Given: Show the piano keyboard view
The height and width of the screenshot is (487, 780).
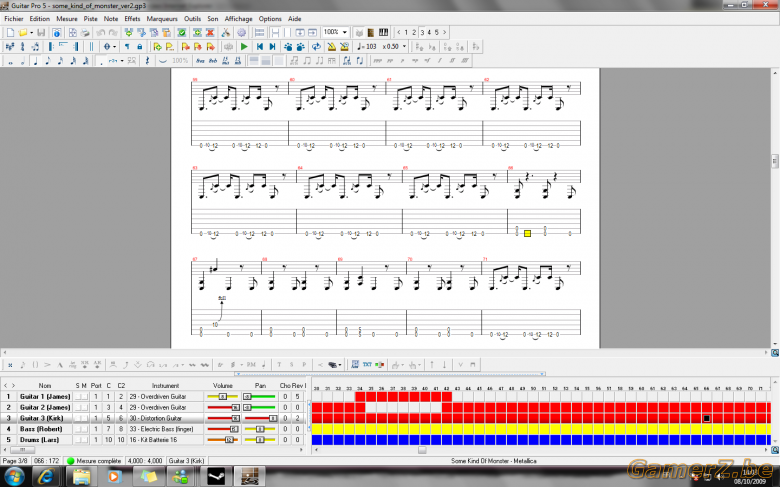Looking at the screenshot, I should point(383,32).
